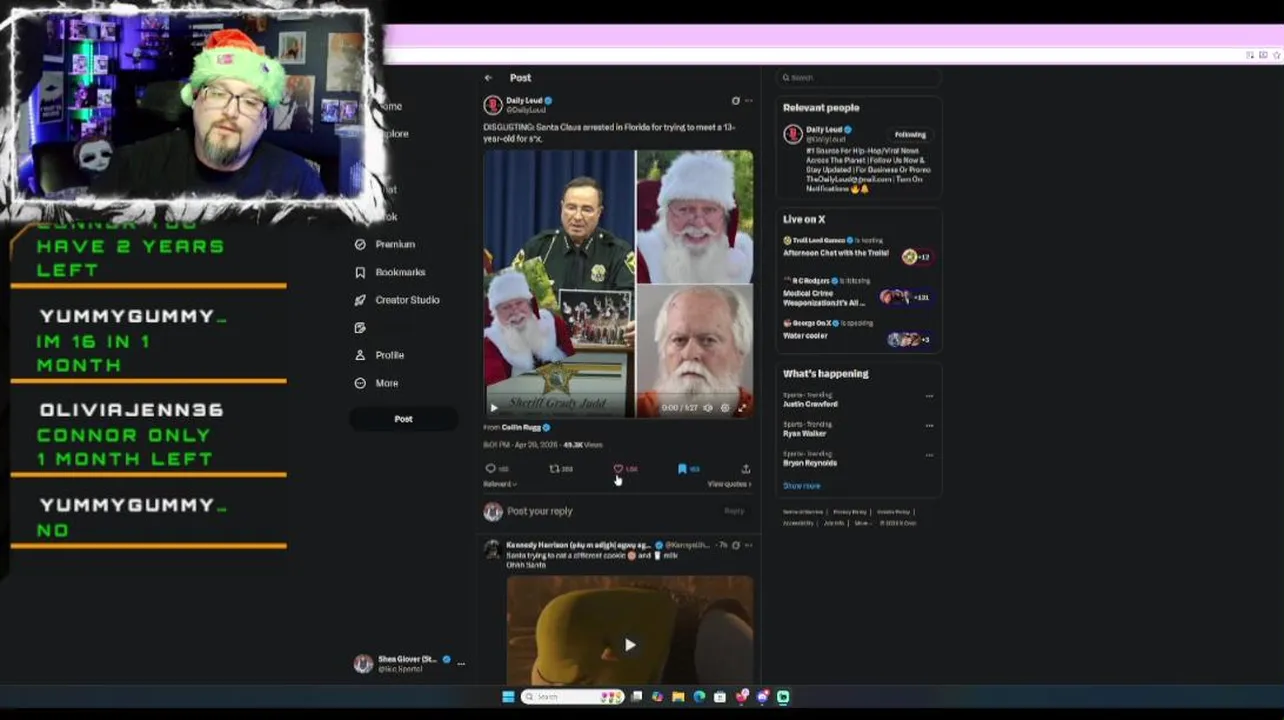Open Bryan Reynolds trending topic
Image resolution: width=1284 pixels, height=720 pixels.
[x=810, y=463]
